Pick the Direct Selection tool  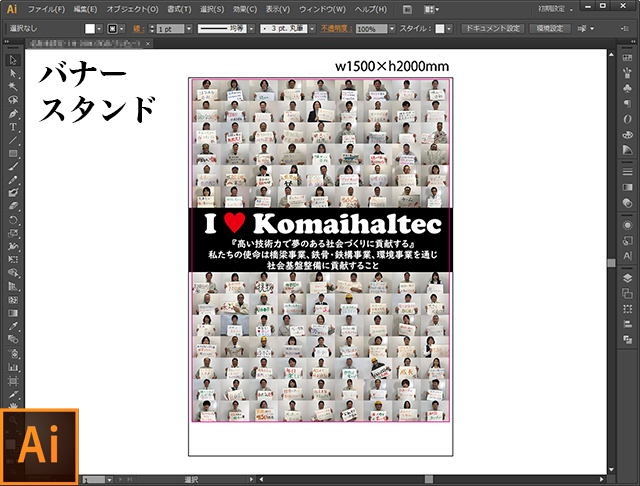click(13, 73)
